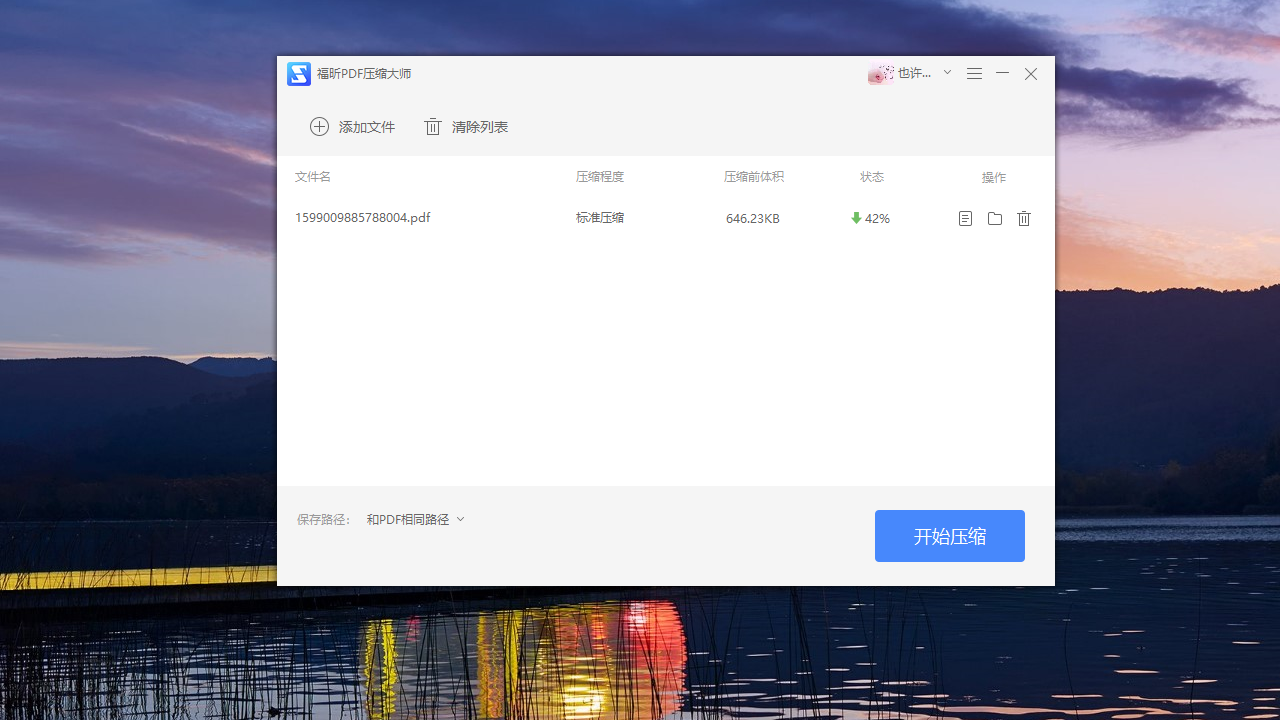Delete 1599009885788004.pdf using the row trash icon

pyautogui.click(x=1023, y=218)
